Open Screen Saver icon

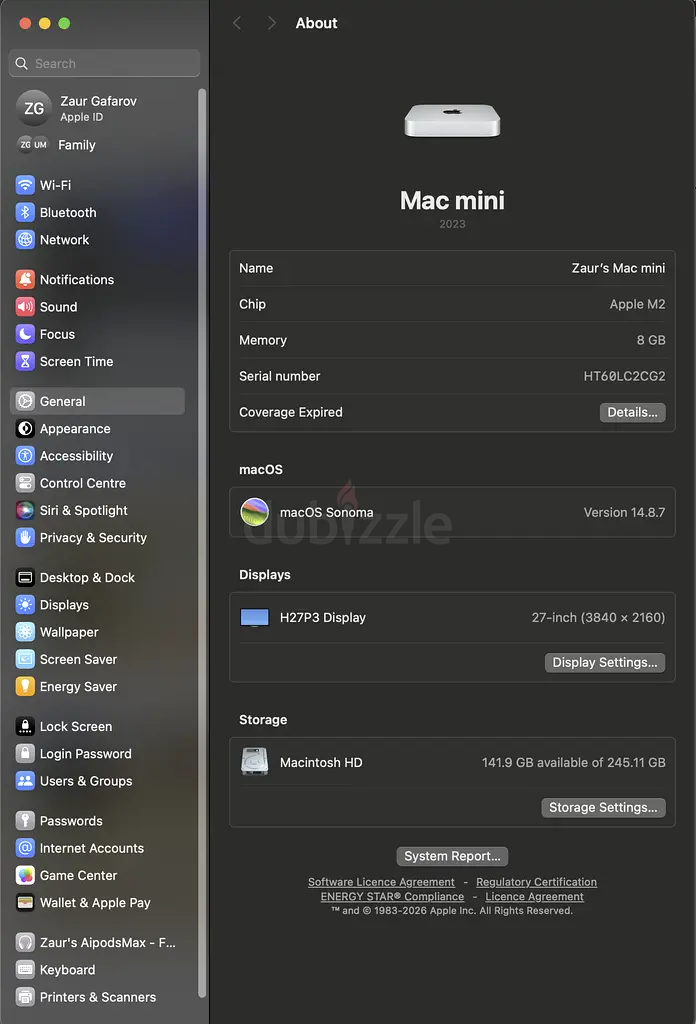tap(25, 660)
